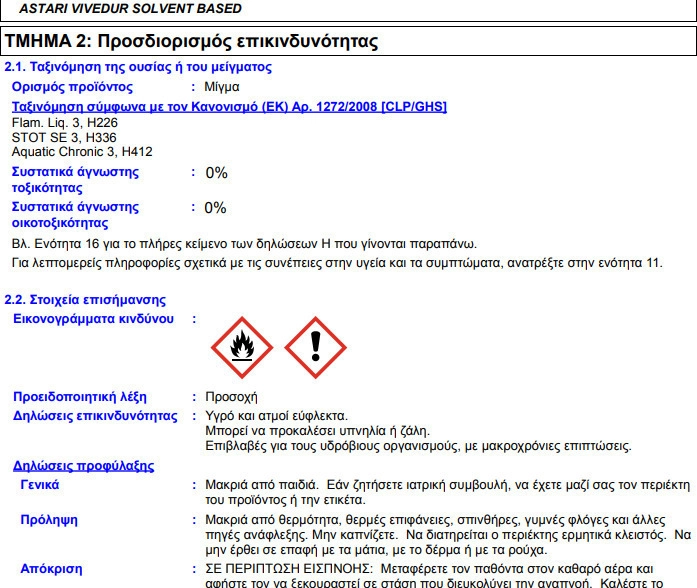Click the Απόκριση response label

click(x=51, y=567)
